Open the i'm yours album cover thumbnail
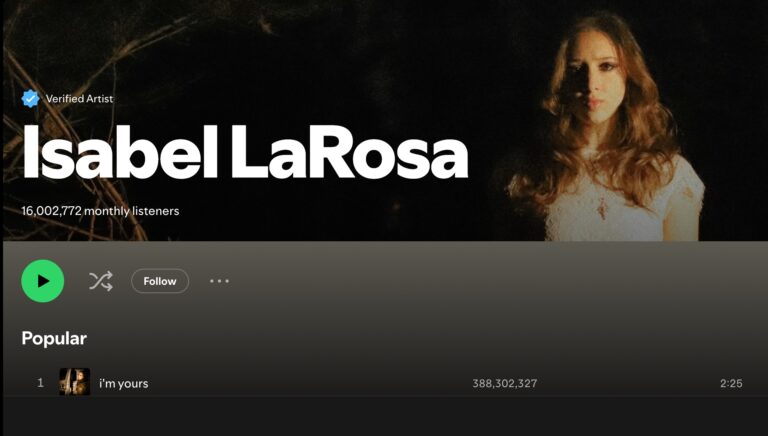The width and height of the screenshot is (768, 436). [74, 382]
